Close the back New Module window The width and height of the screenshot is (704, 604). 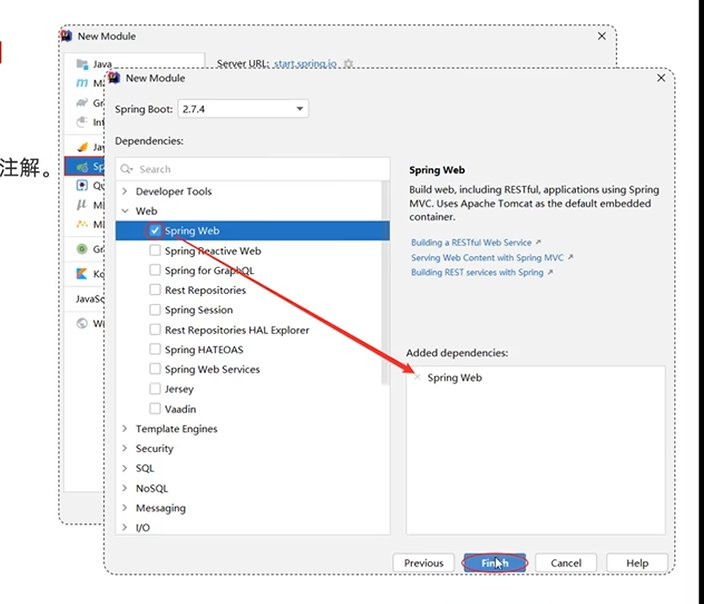[x=602, y=36]
